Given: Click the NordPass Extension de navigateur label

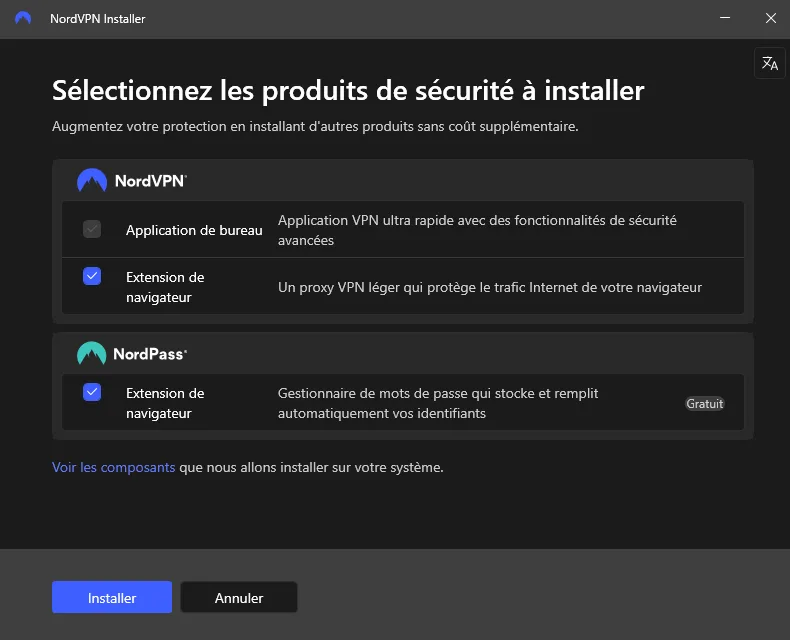Looking at the screenshot, I should point(165,403).
